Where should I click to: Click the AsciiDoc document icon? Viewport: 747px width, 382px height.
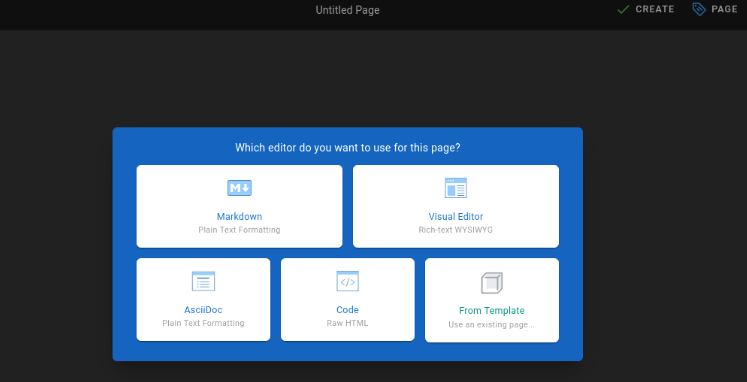203,281
